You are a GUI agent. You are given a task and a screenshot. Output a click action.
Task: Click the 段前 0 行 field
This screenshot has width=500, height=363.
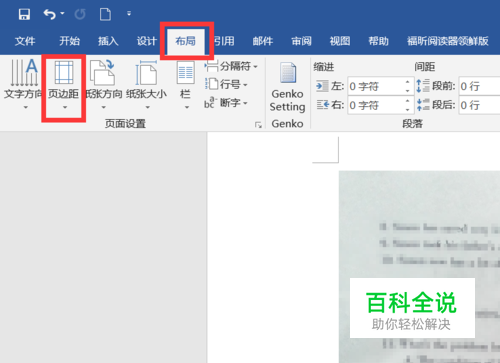tap(479, 86)
